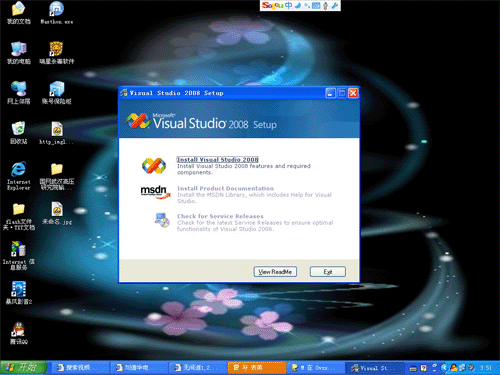
Task: Open the My Computer desktop icon
Action: click(x=19, y=49)
